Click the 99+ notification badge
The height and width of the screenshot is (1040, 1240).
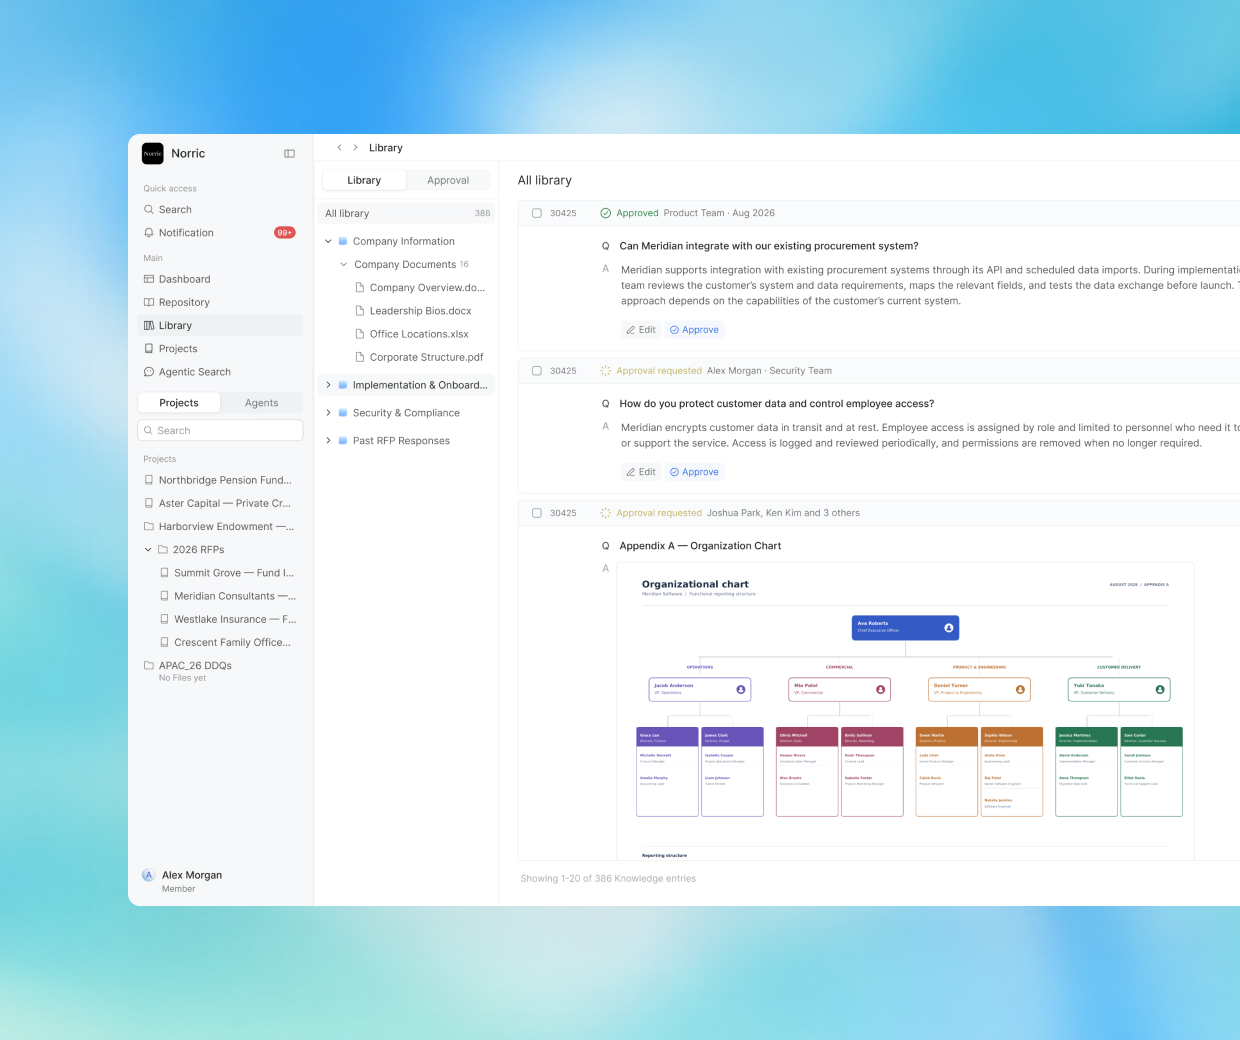click(285, 233)
